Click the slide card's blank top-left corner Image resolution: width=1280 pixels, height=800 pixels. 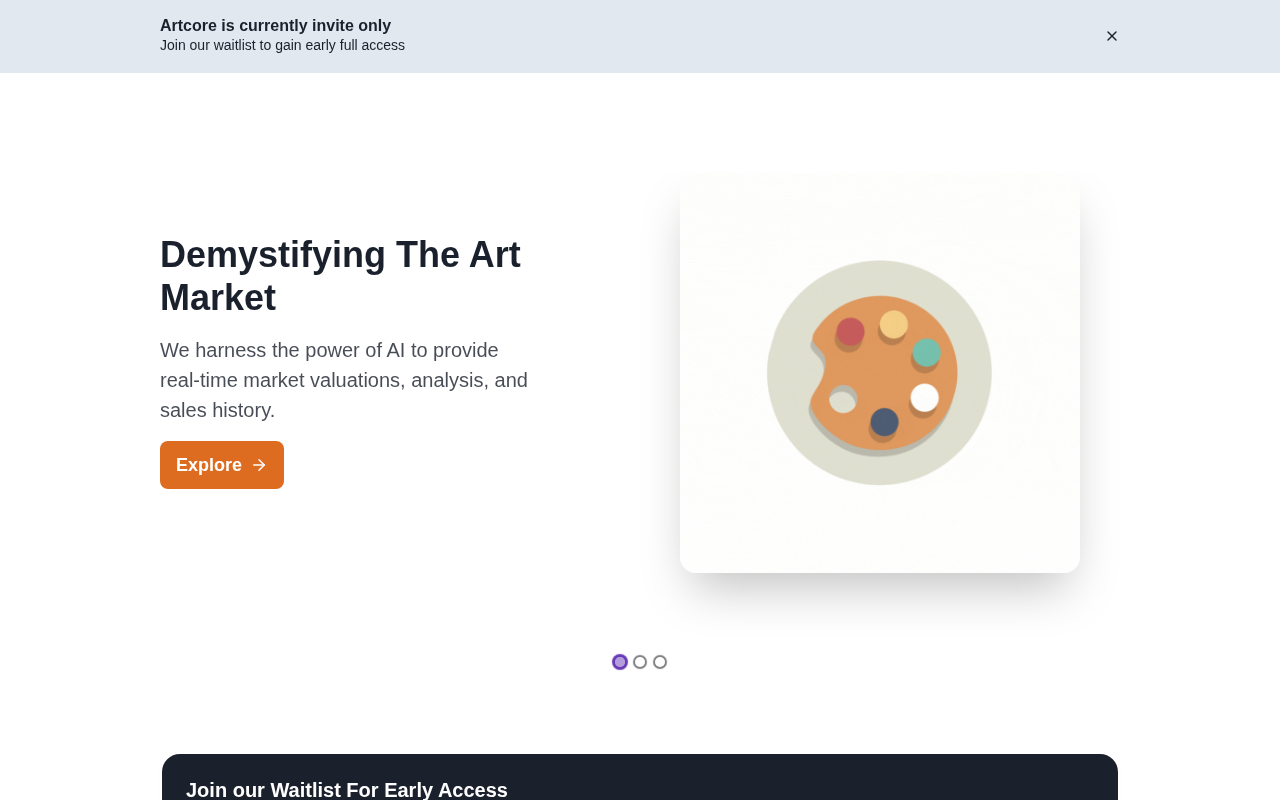pos(710,205)
